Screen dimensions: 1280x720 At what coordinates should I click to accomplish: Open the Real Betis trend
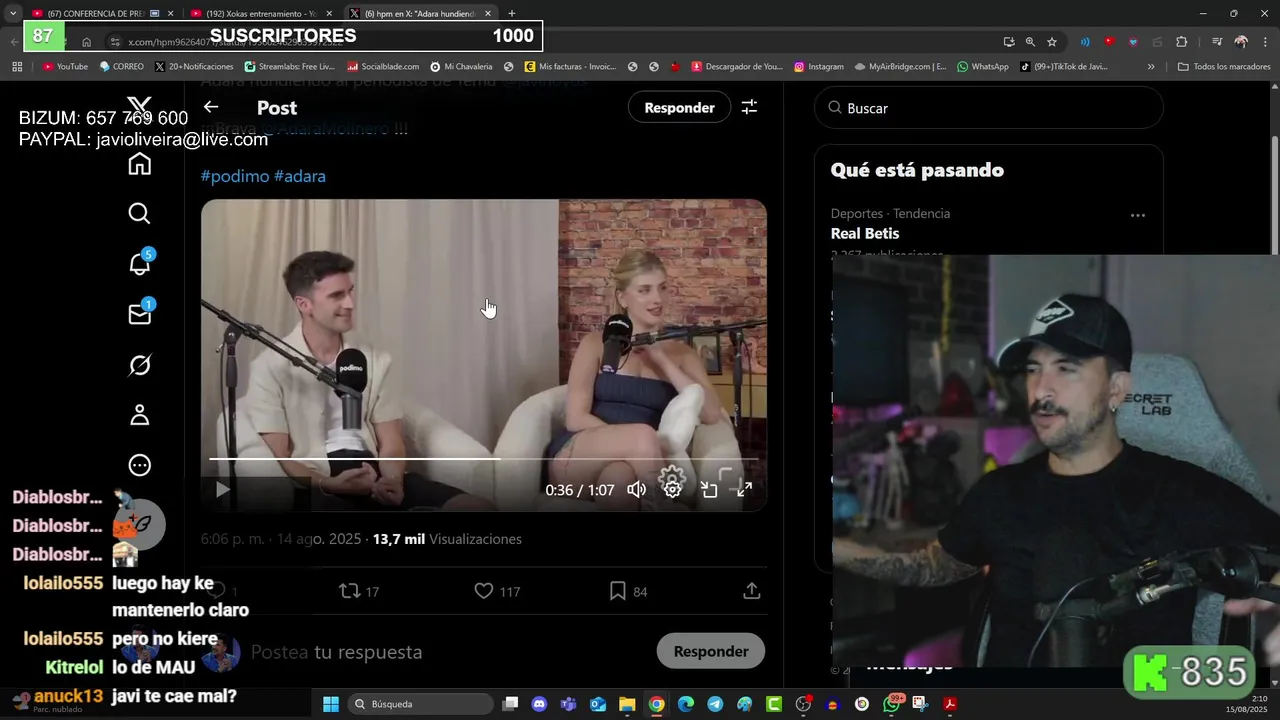[865, 233]
